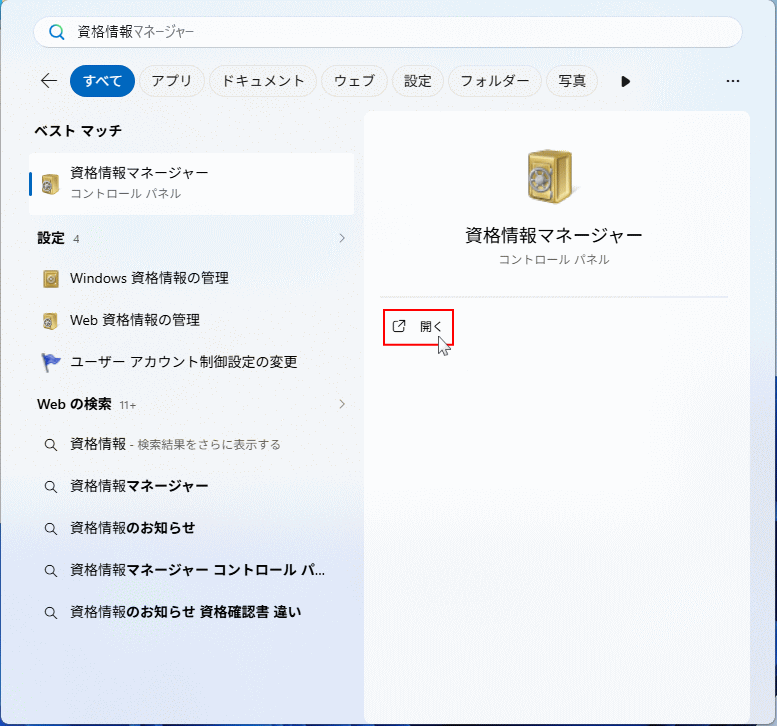This screenshot has height=726, width=777.
Task: Open Web 資格情報の管理 setting
Action: point(191,321)
